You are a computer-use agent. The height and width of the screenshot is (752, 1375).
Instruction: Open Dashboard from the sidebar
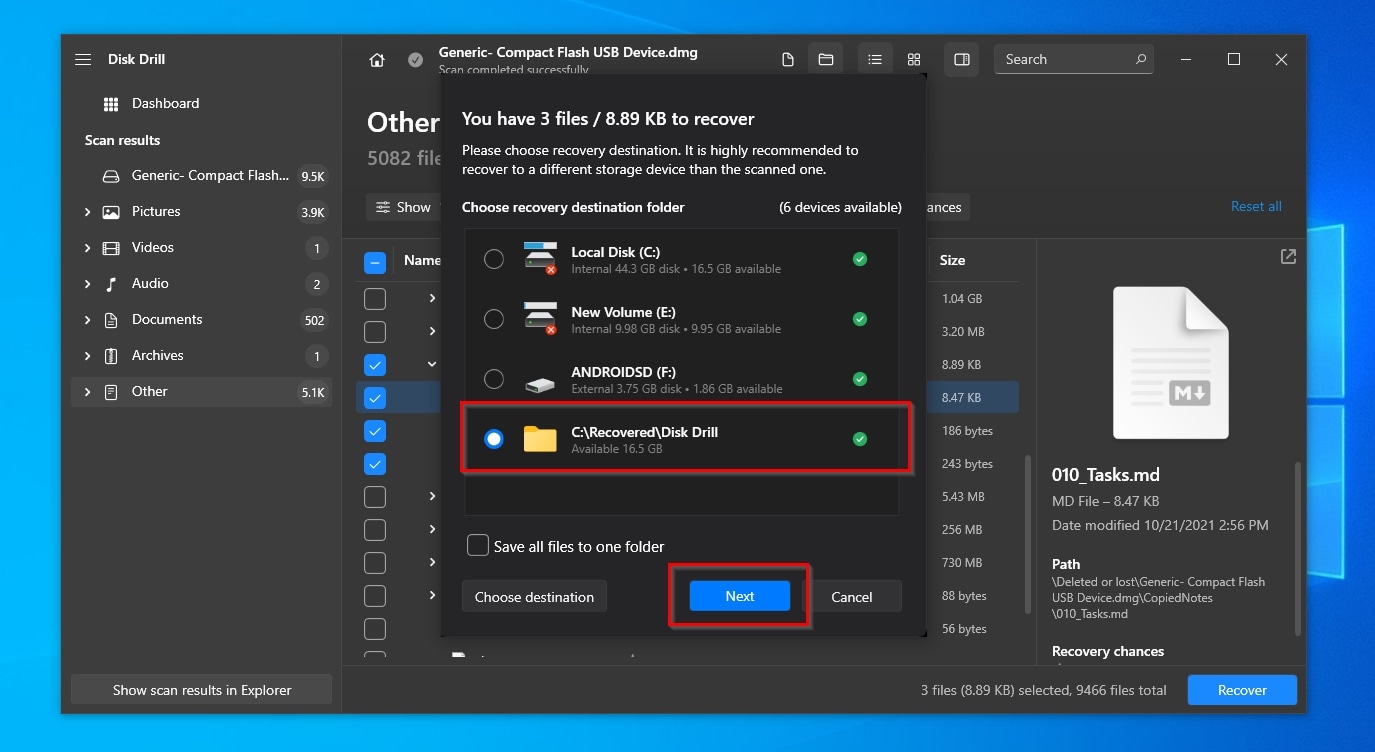click(x=201, y=103)
